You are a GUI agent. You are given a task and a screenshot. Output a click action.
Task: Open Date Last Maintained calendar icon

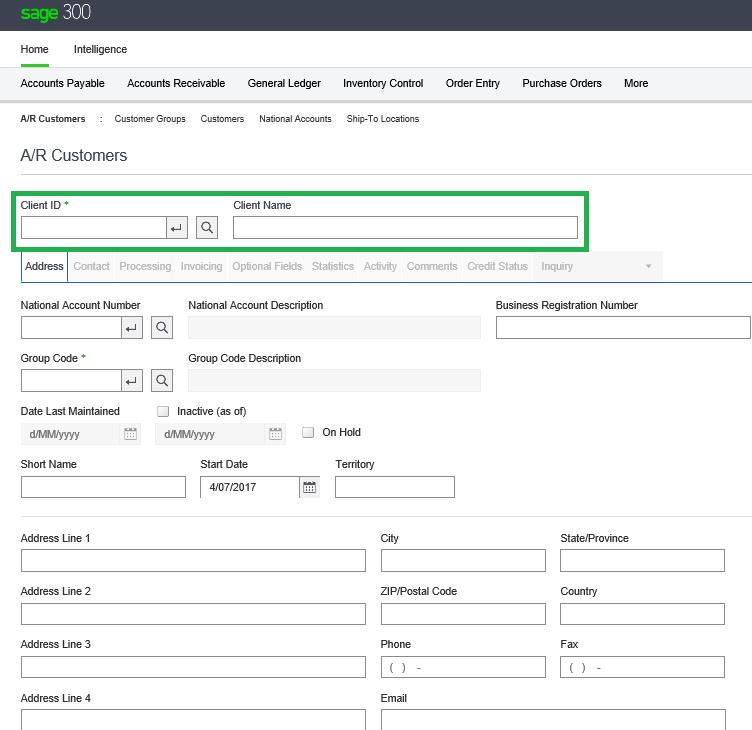point(130,434)
